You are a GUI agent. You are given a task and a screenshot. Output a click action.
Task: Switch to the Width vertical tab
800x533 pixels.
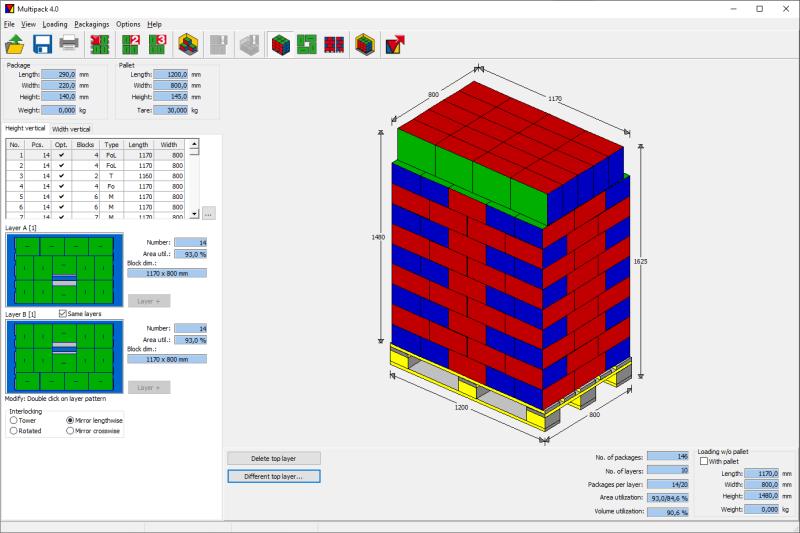point(71,129)
